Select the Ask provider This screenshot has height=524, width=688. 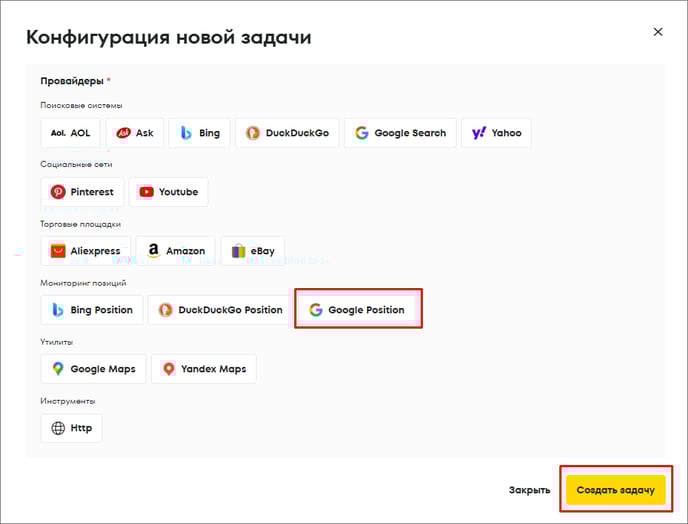[135, 133]
